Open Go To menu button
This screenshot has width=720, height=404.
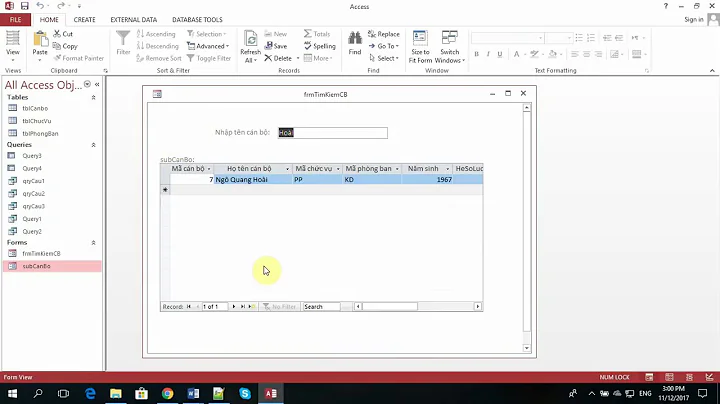click(x=384, y=46)
